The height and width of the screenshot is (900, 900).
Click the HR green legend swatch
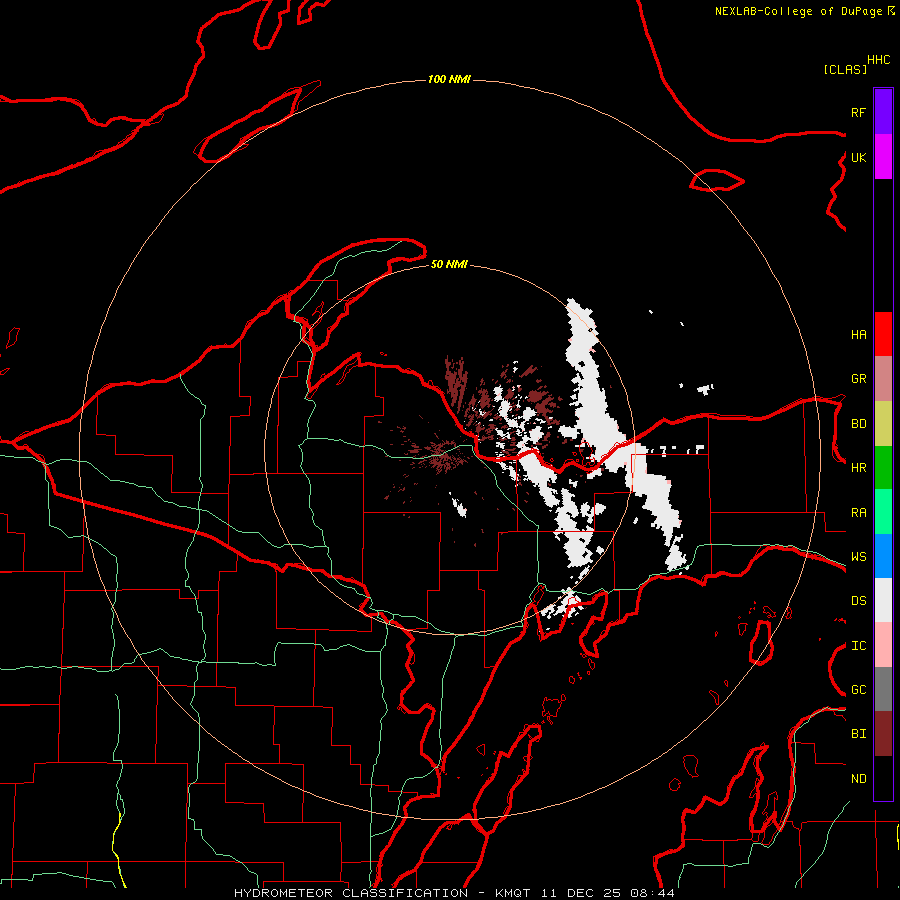(x=883, y=467)
